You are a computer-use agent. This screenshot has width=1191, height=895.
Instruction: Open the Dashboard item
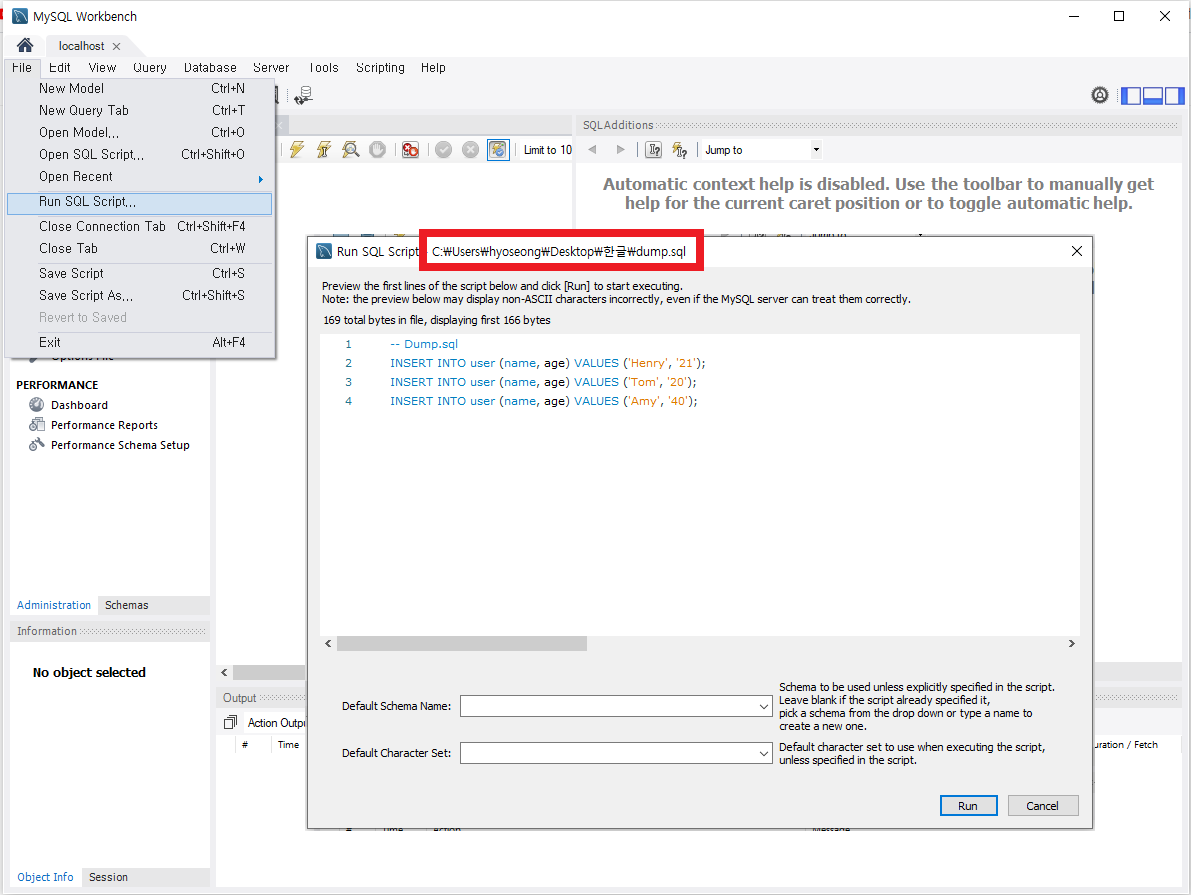tap(80, 405)
